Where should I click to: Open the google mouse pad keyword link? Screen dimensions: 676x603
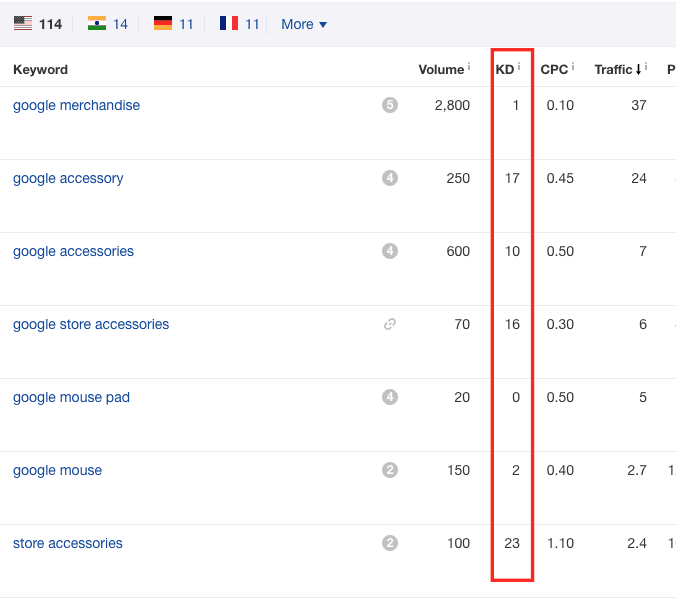pyautogui.click(x=71, y=397)
